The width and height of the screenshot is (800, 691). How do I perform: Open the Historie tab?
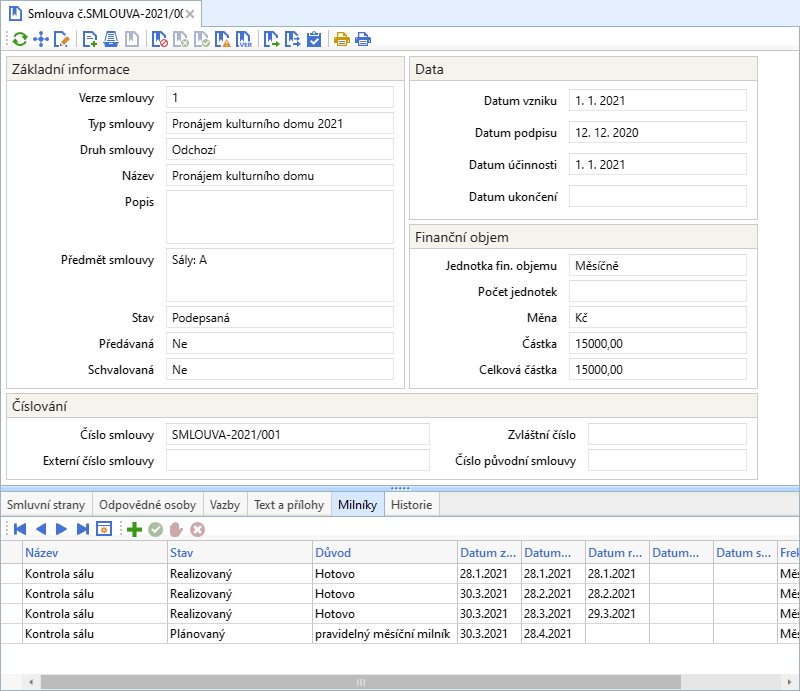click(411, 505)
